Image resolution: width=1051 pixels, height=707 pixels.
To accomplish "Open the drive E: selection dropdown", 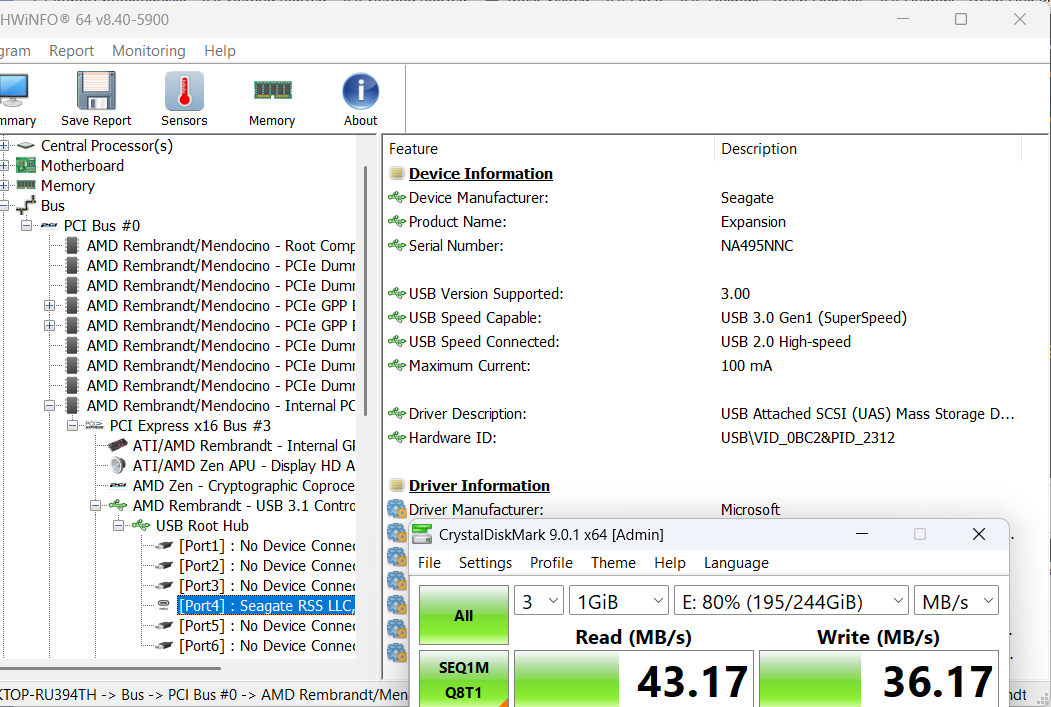I will click(790, 601).
